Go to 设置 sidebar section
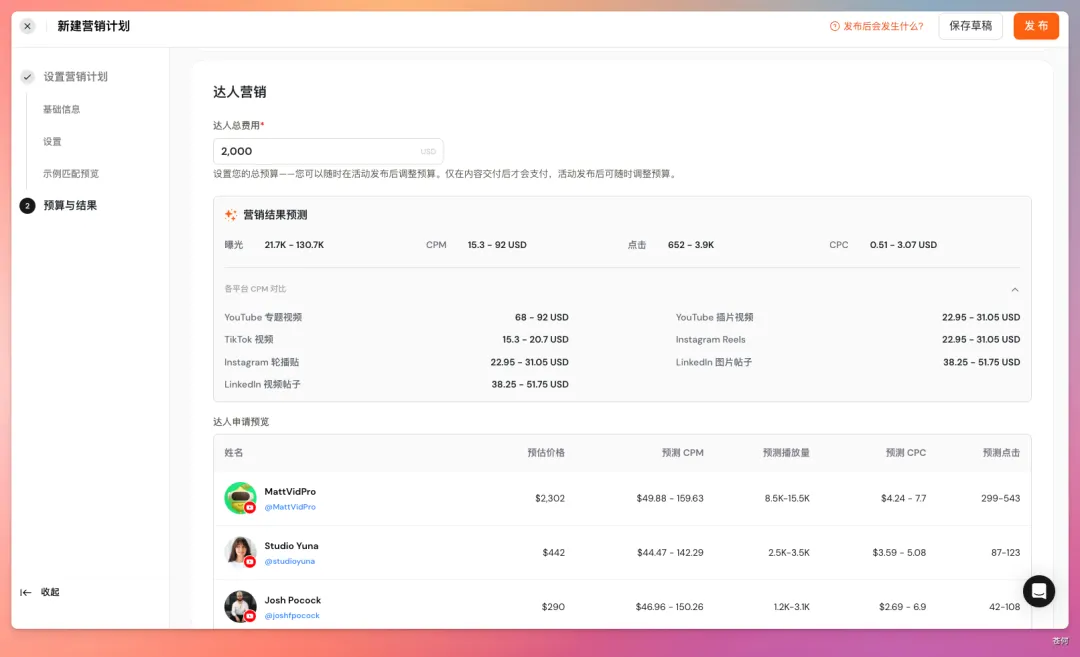The image size is (1080, 657). tap(52, 141)
